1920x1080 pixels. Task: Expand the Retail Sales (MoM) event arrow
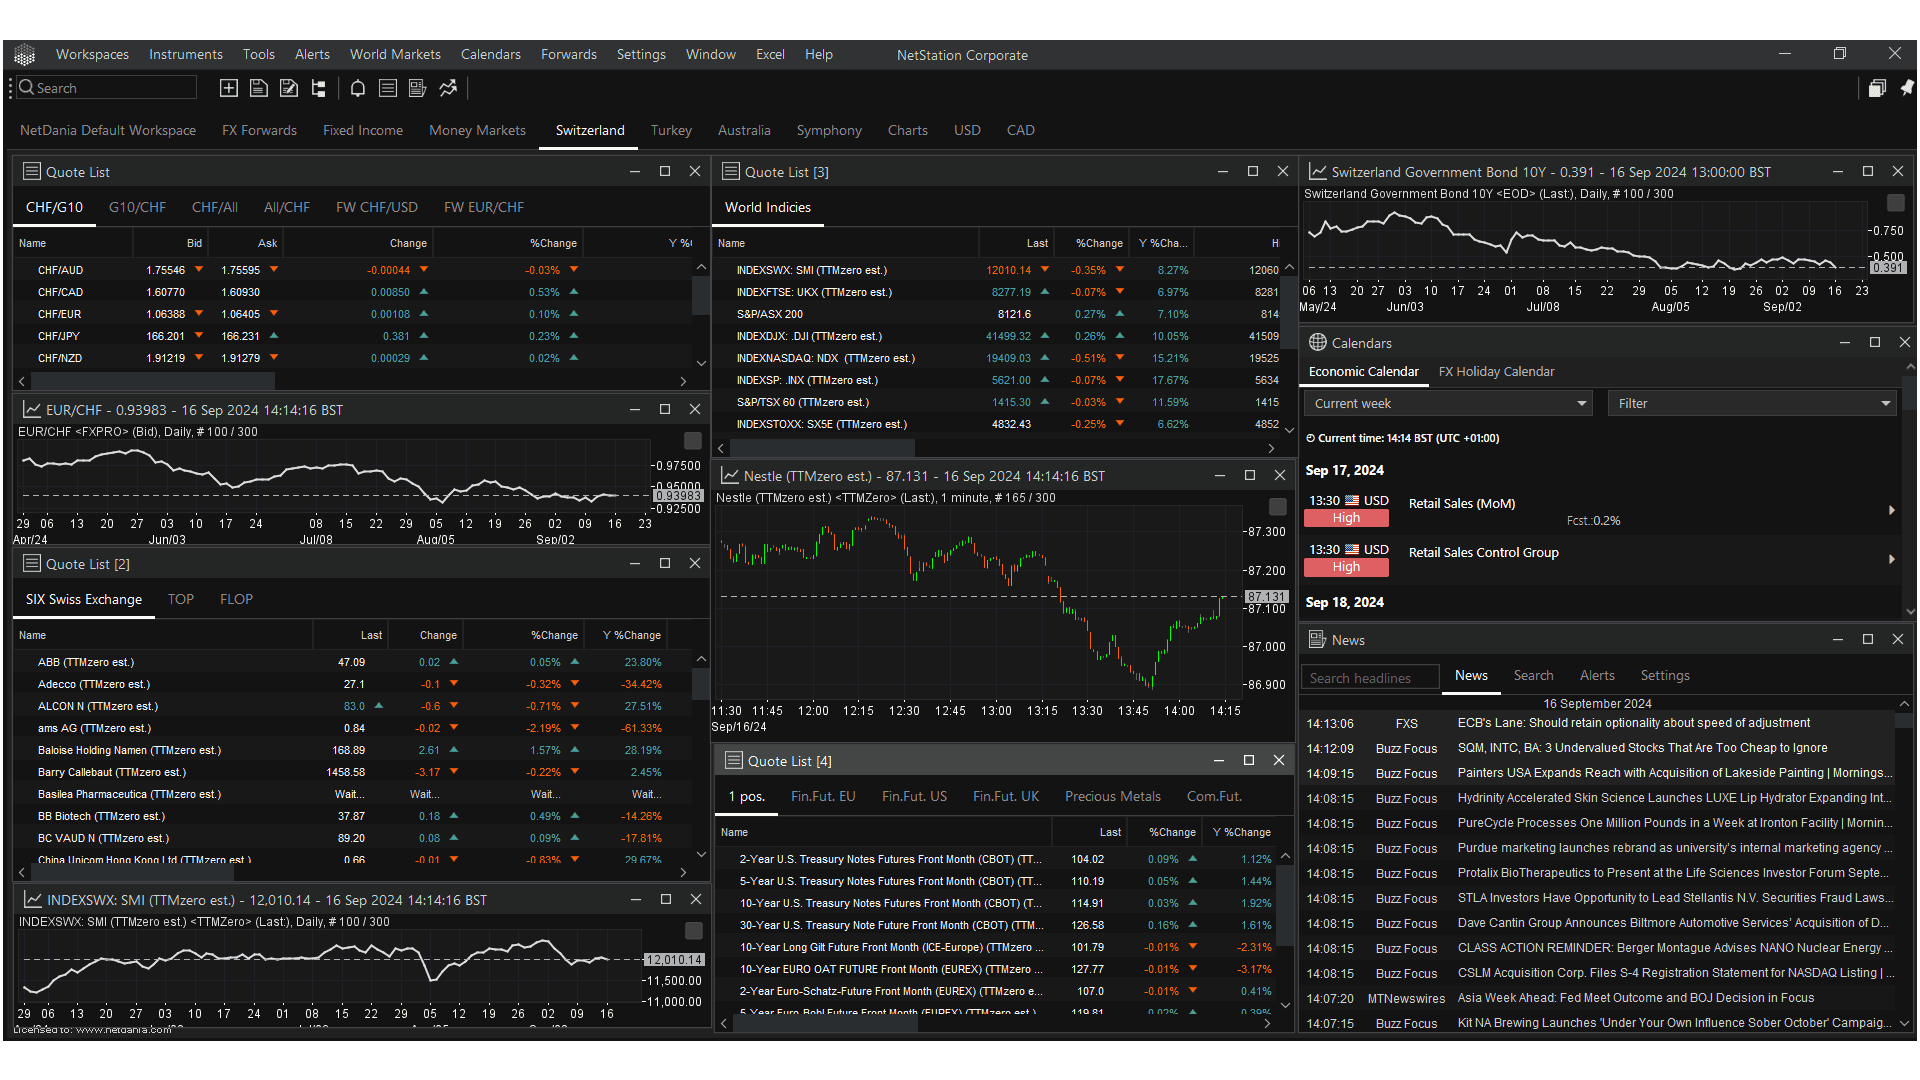click(1891, 510)
